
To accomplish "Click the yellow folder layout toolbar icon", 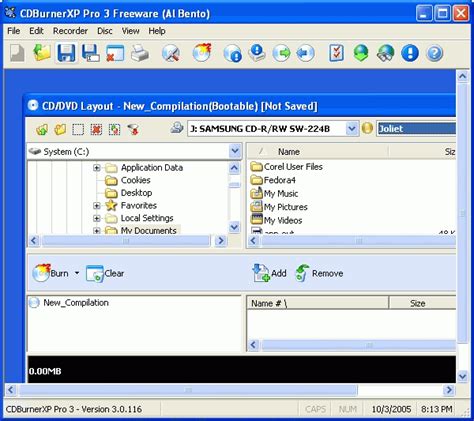I will point(60,129).
